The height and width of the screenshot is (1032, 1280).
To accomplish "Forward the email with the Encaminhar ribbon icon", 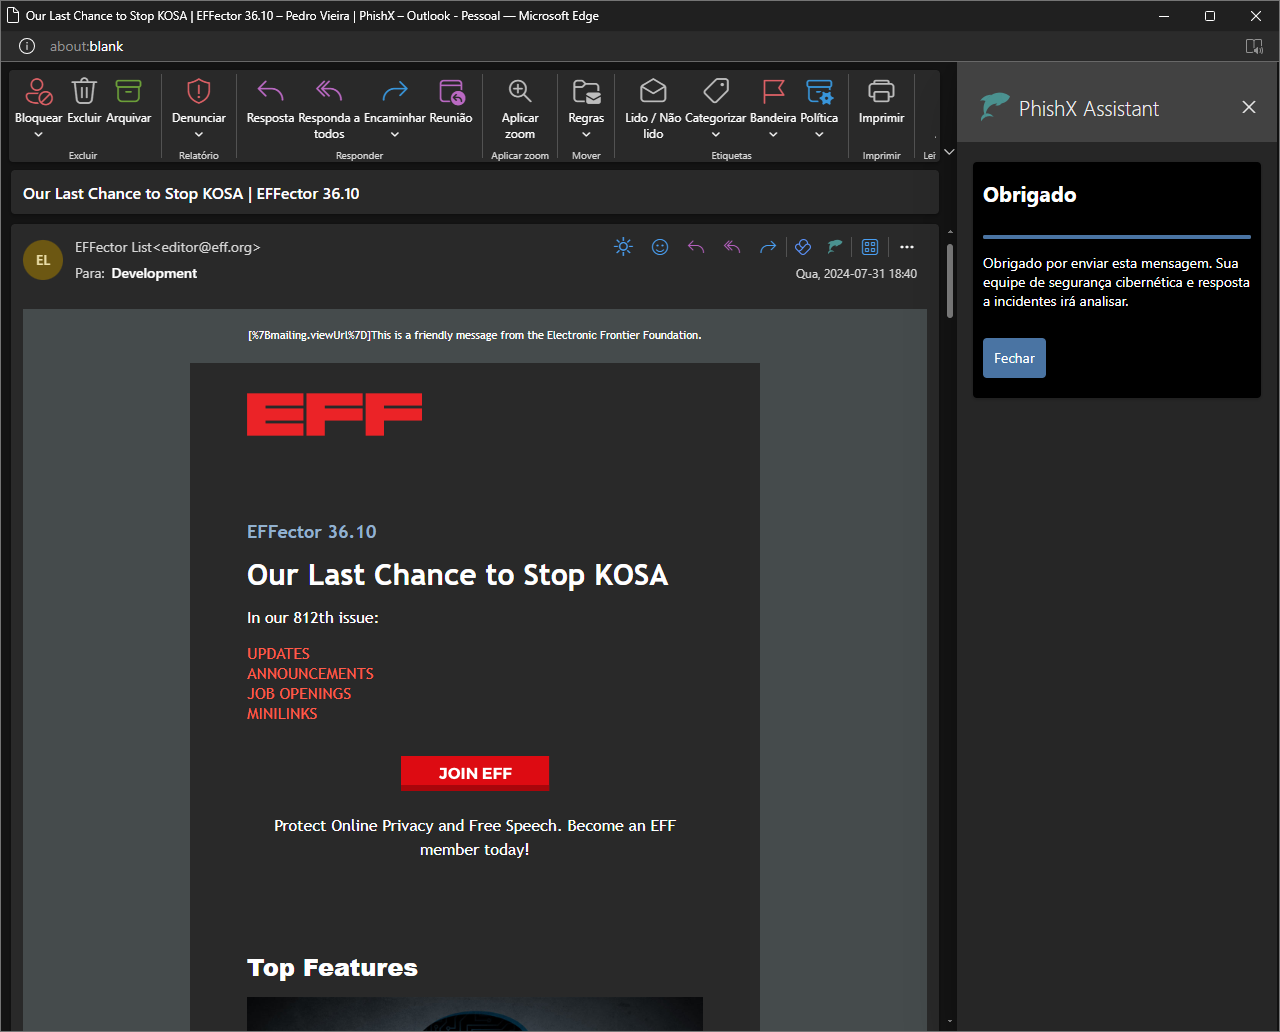I will (395, 91).
